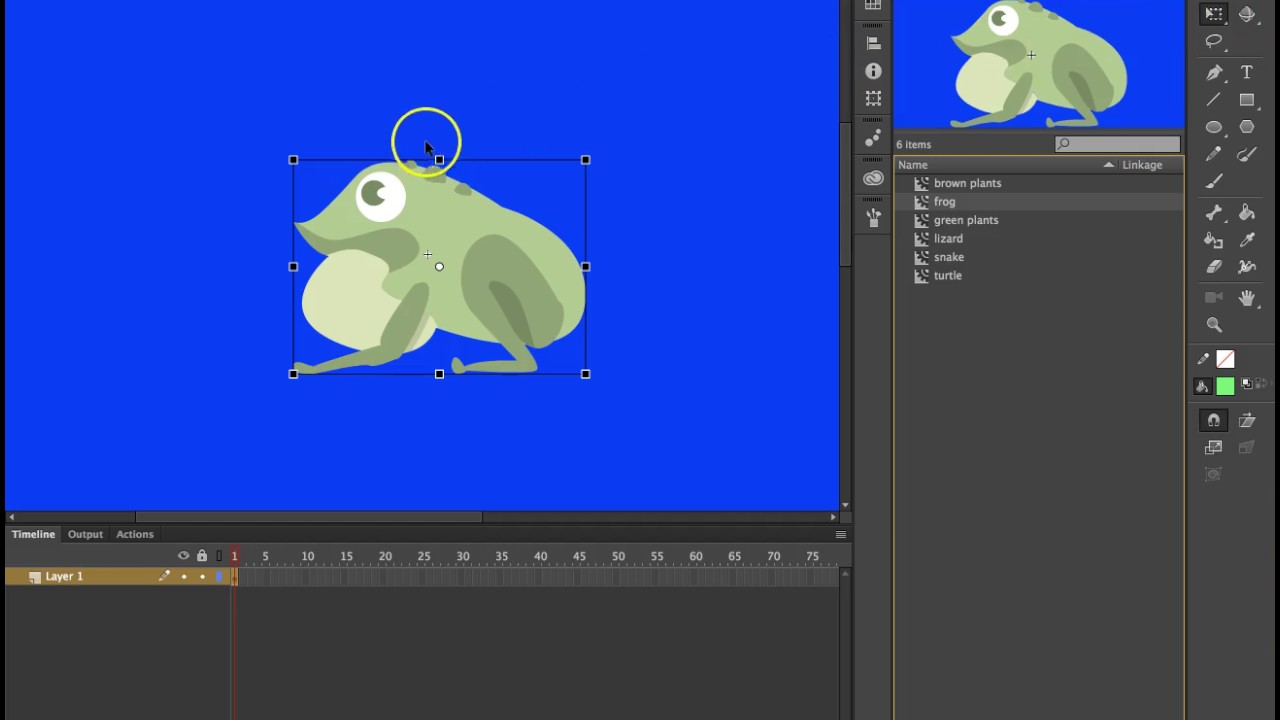Select the Text tool

point(1247,73)
